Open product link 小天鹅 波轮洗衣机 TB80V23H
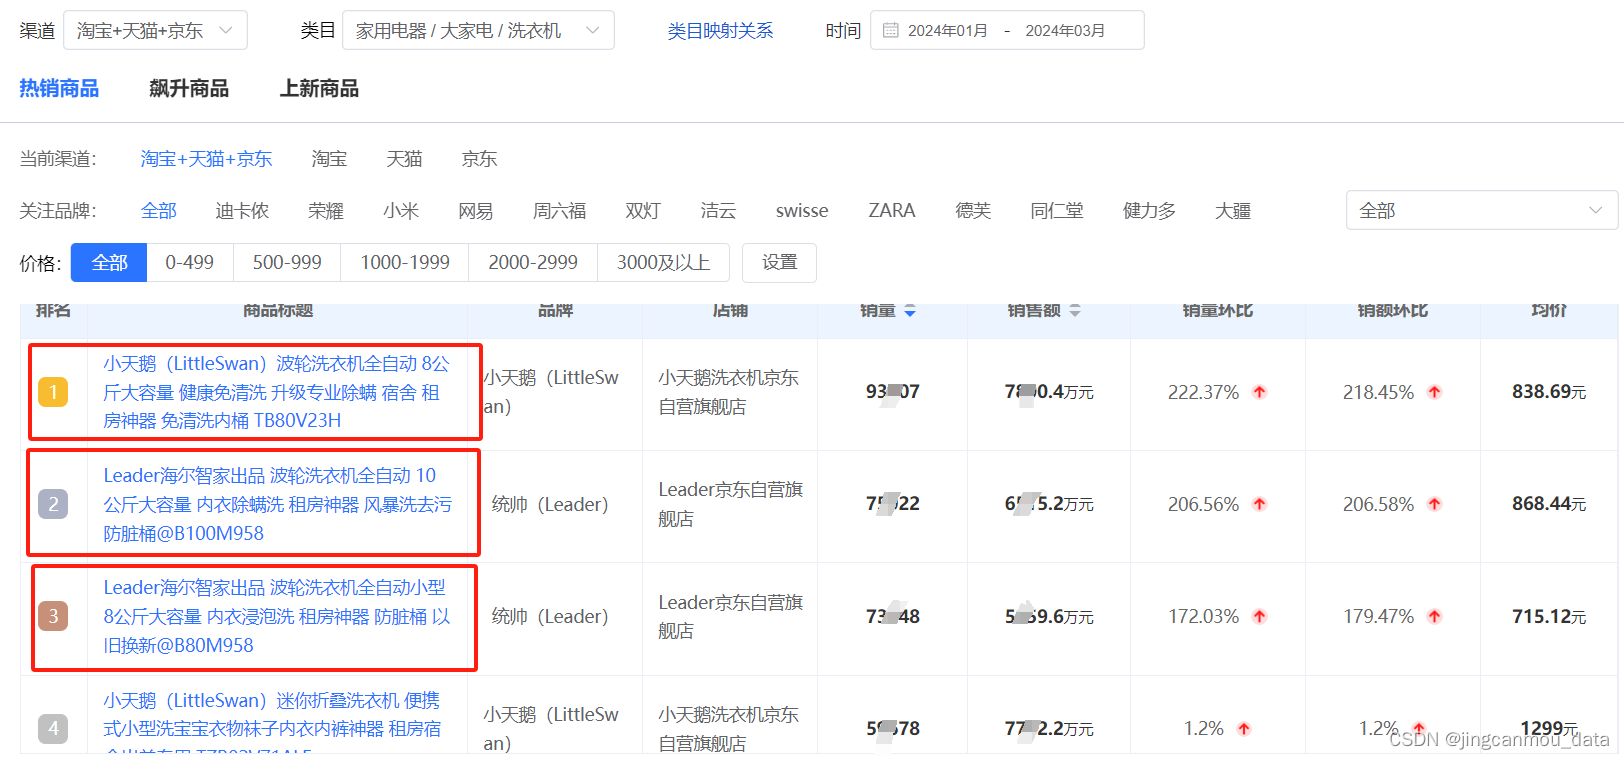Image resolution: width=1624 pixels, height=759 pixels. [276, 392]
